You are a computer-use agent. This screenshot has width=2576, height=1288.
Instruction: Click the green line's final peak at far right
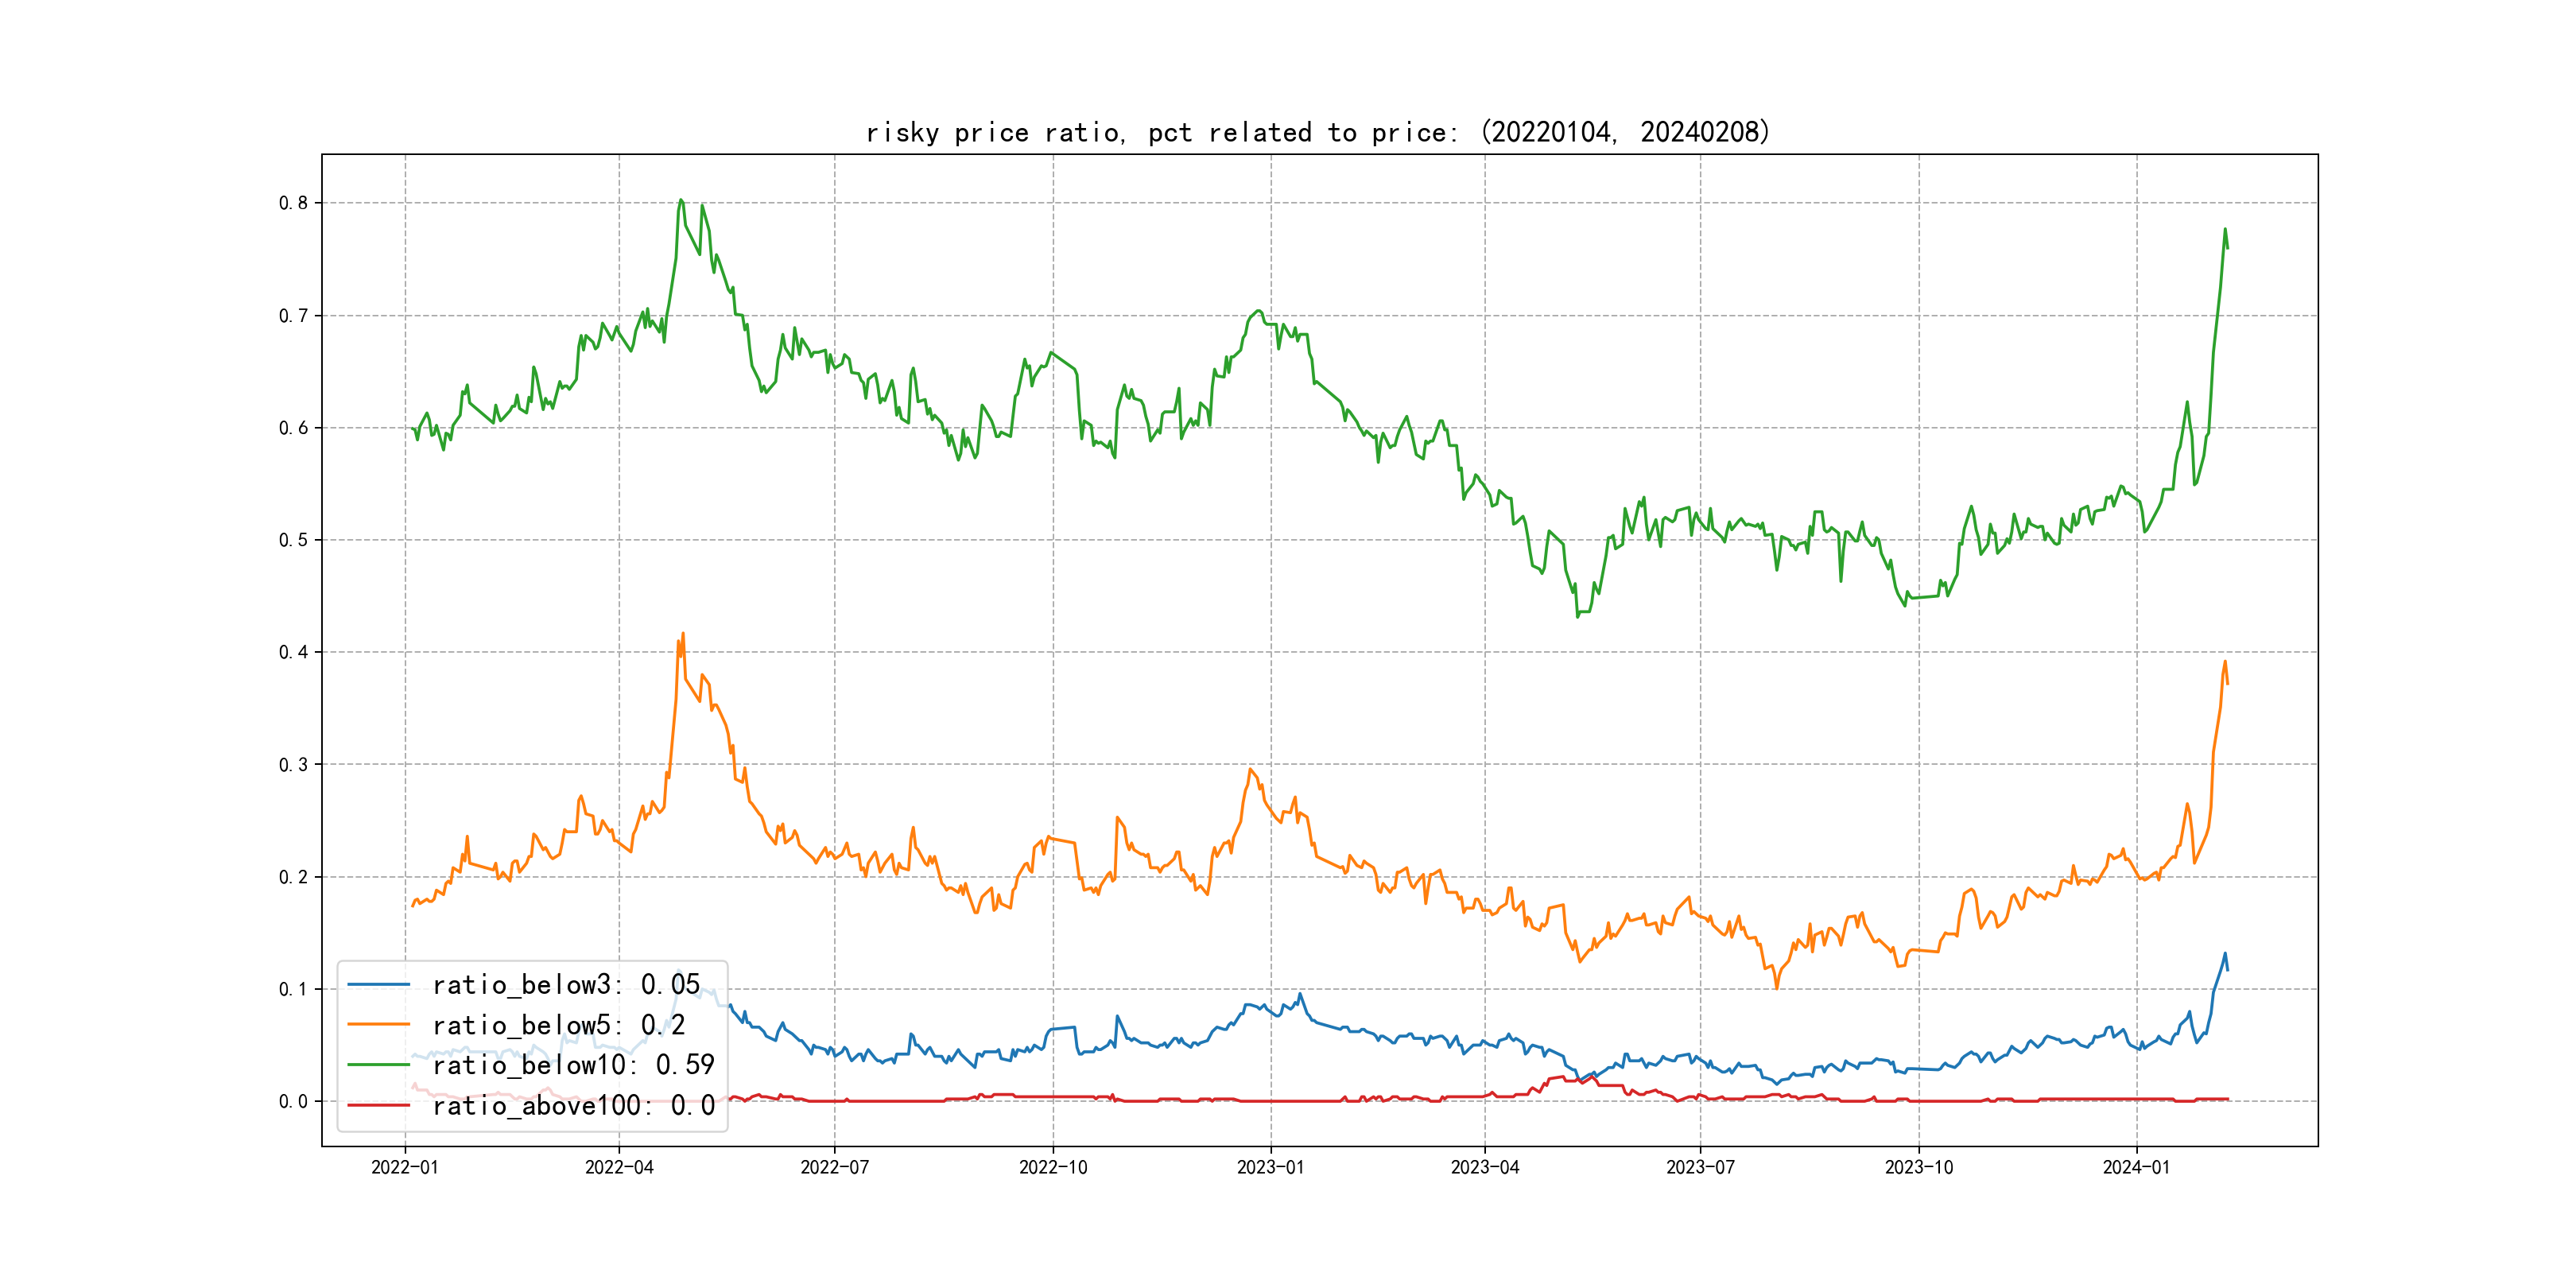tap(2225, 229)
